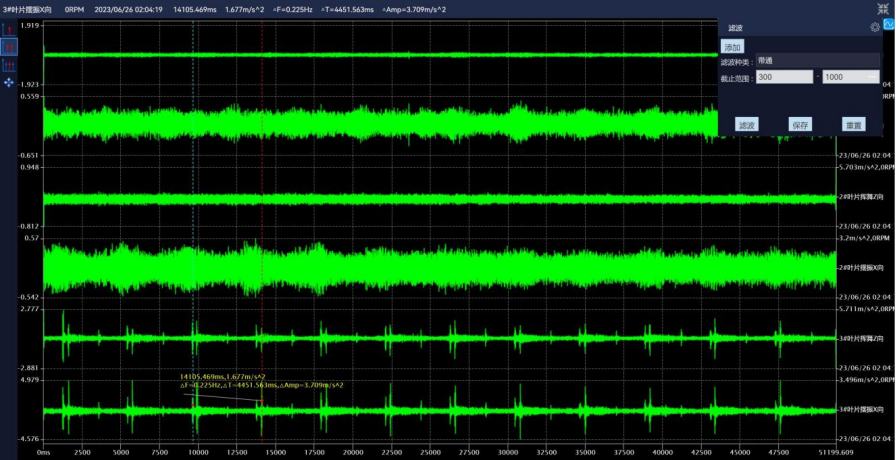The width and height of the screenshot is (896, 460).
Task: Click the 保存 save button
Action: pos(799,125)
